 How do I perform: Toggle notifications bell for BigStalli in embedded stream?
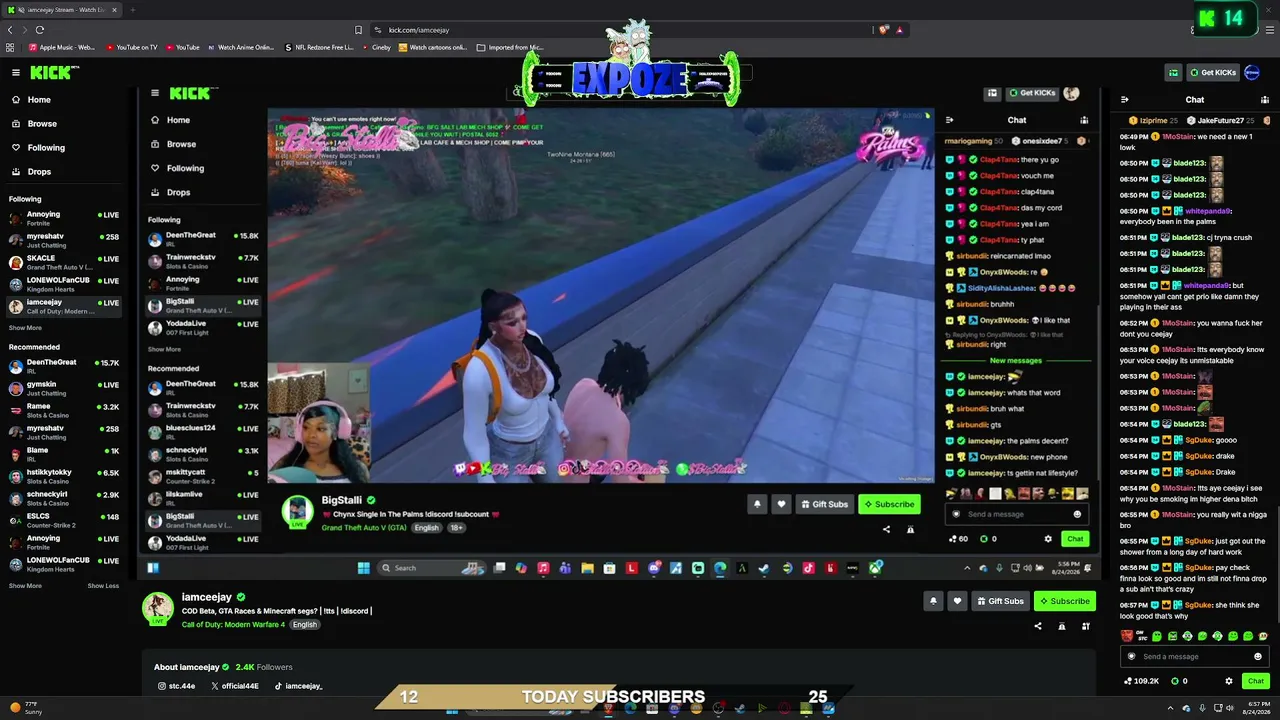click(757, 504)
